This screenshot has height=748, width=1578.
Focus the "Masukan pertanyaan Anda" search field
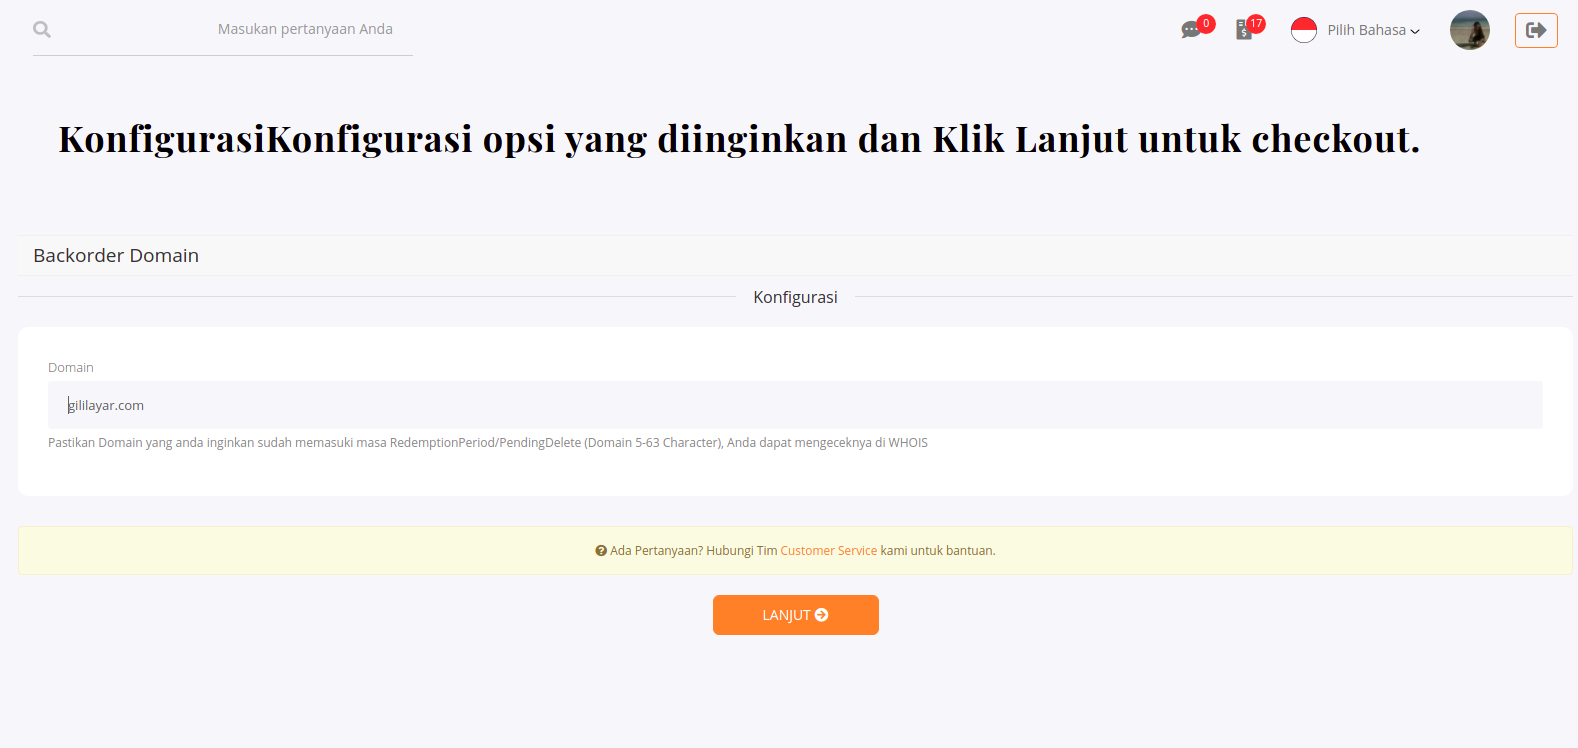[305, 30]
